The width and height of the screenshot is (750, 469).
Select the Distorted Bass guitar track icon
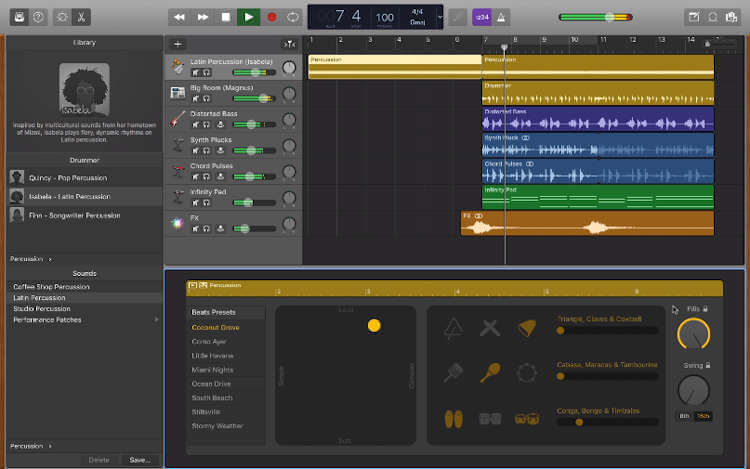[x=177, y=119]
